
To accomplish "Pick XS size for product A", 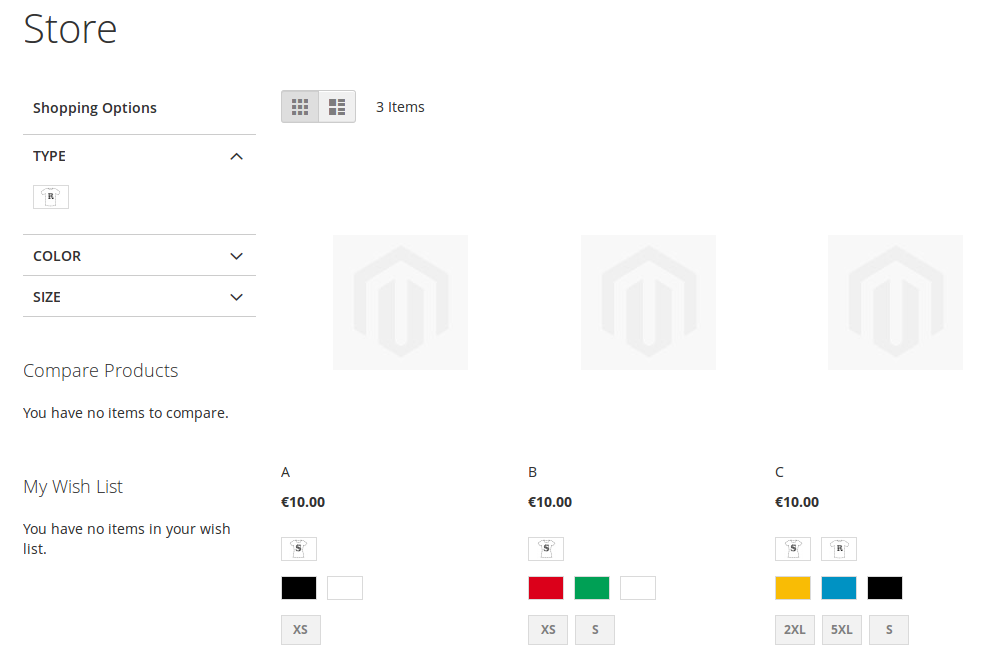I will point(301,630).
